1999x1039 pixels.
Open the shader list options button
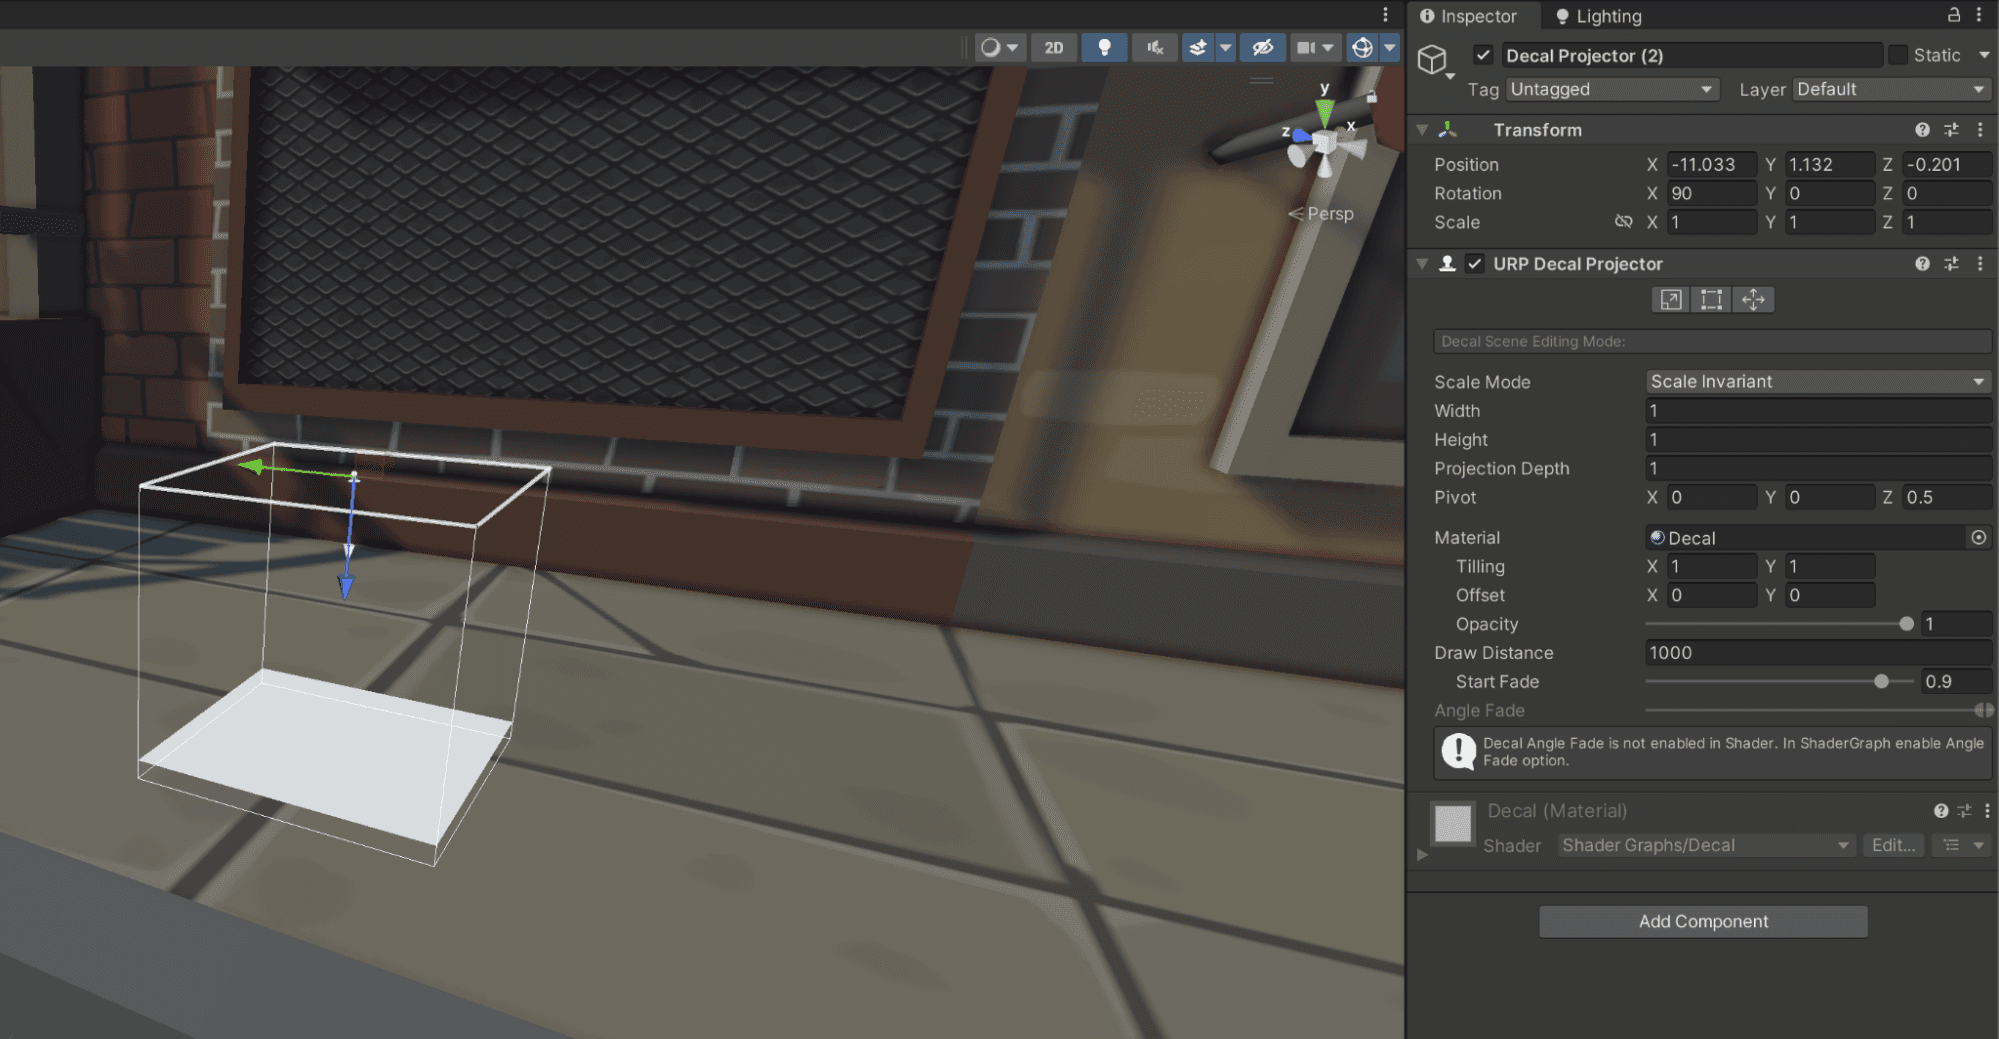coord(1962,845)
